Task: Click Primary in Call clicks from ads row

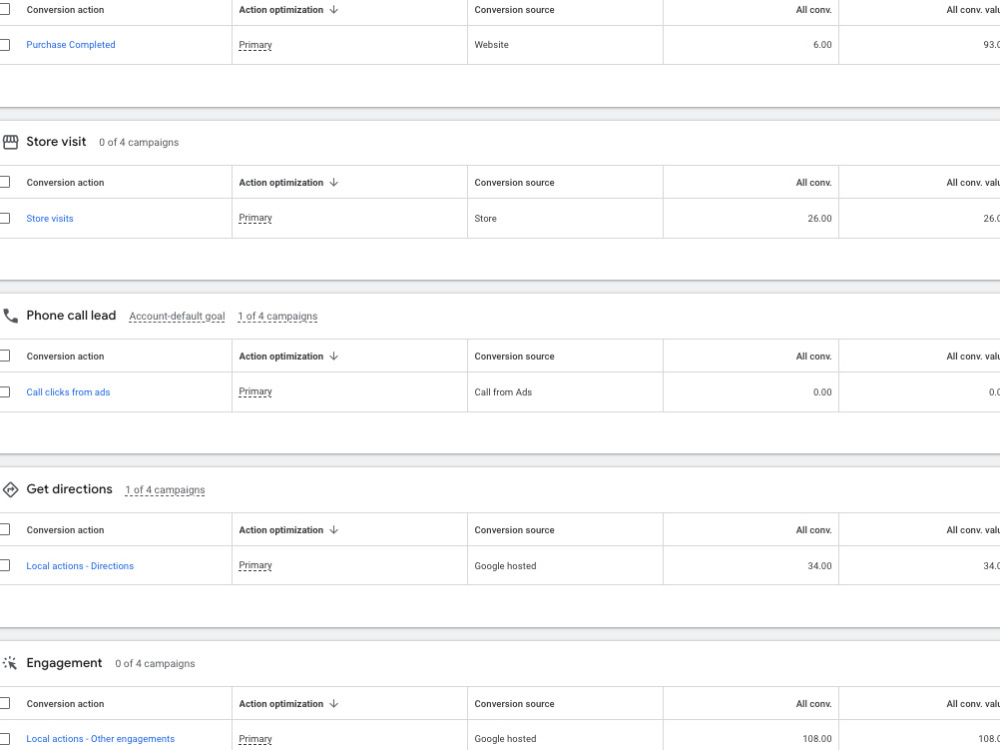Action: point(255,392)
